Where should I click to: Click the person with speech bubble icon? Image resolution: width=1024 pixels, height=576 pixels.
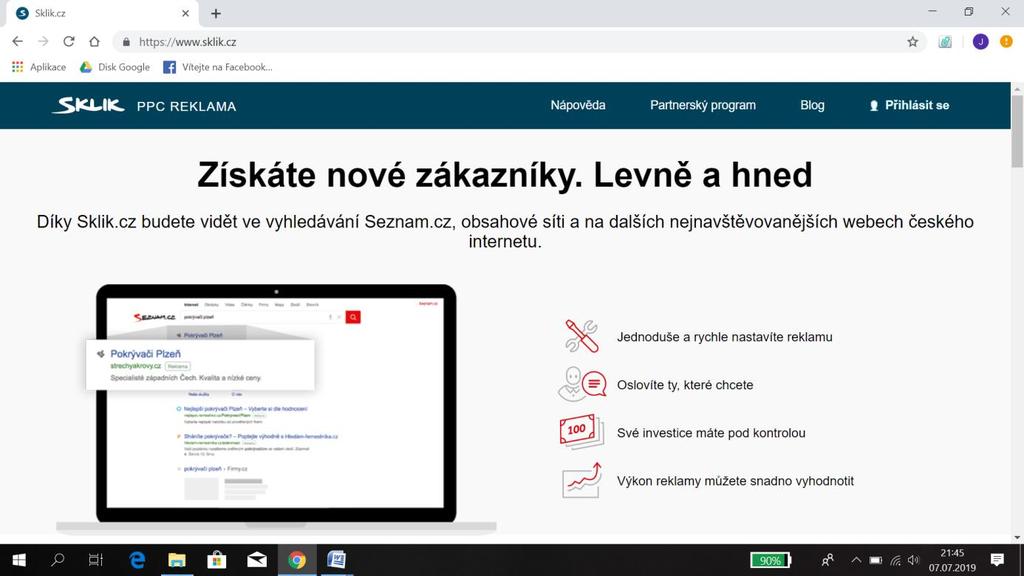582,384
